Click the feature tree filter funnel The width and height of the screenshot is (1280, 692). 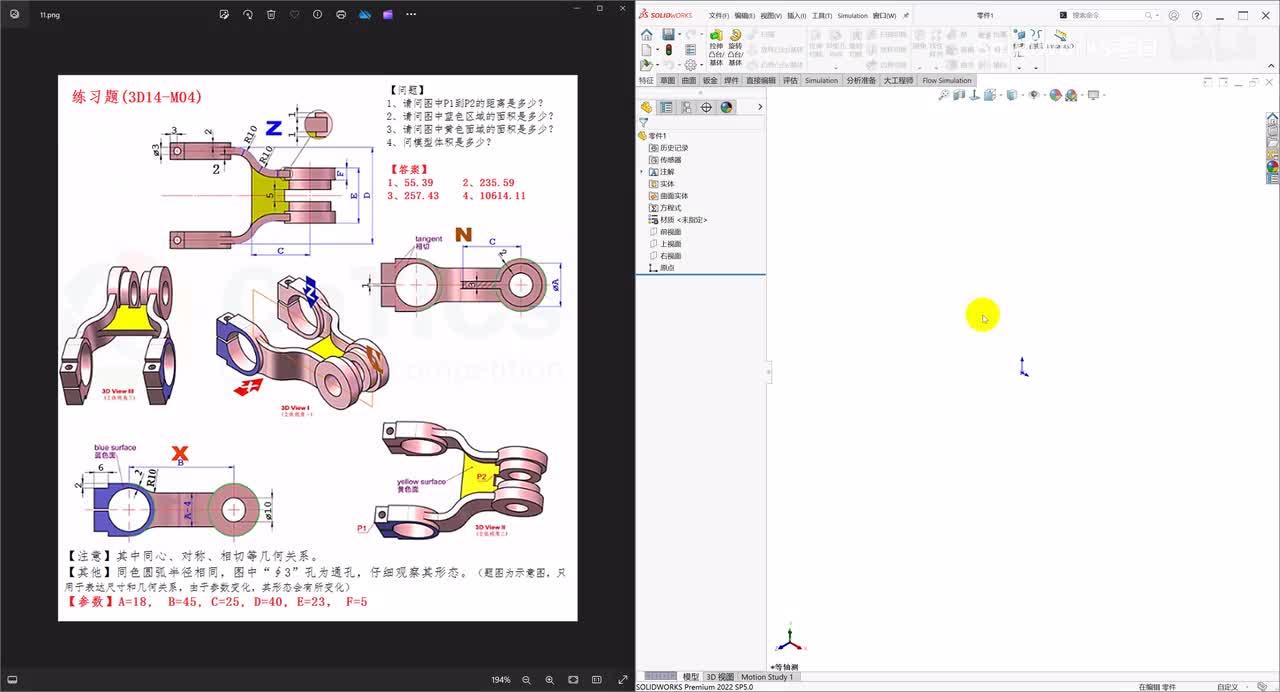click(x=643, y=122)
